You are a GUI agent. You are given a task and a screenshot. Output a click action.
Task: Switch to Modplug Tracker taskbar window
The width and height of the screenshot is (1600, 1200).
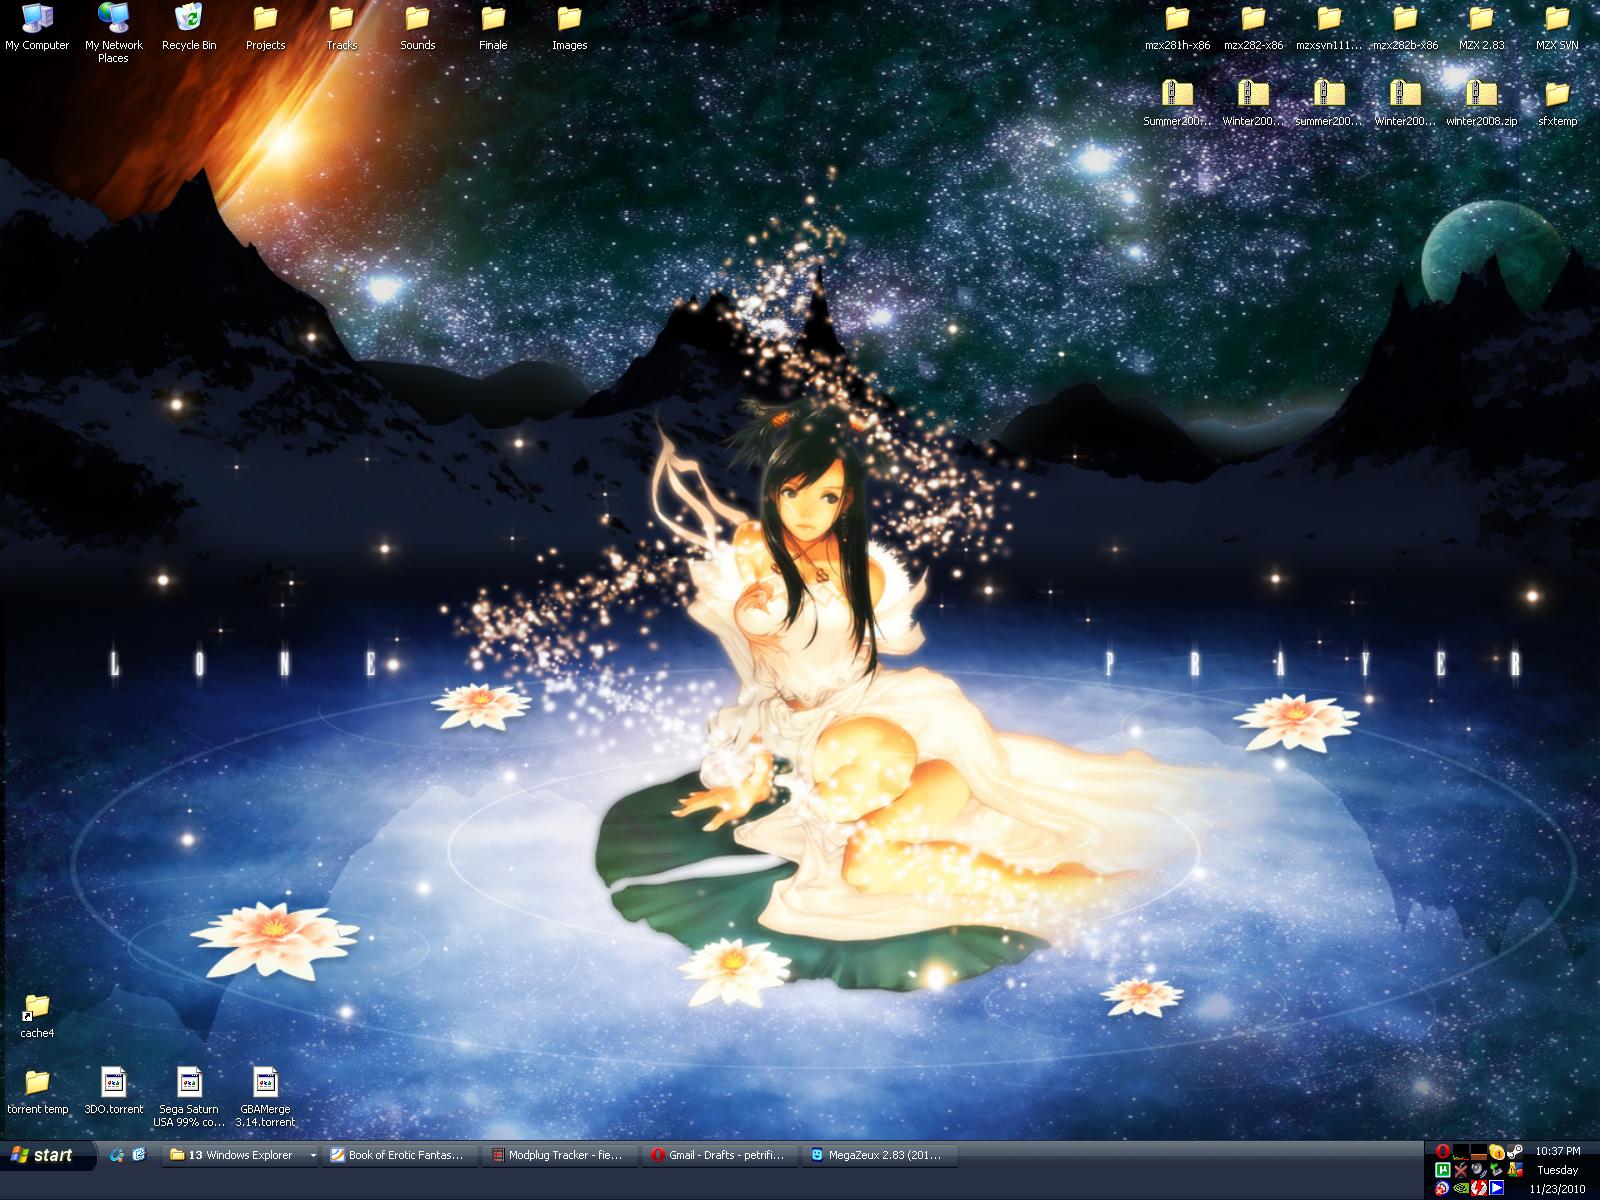560,1155
